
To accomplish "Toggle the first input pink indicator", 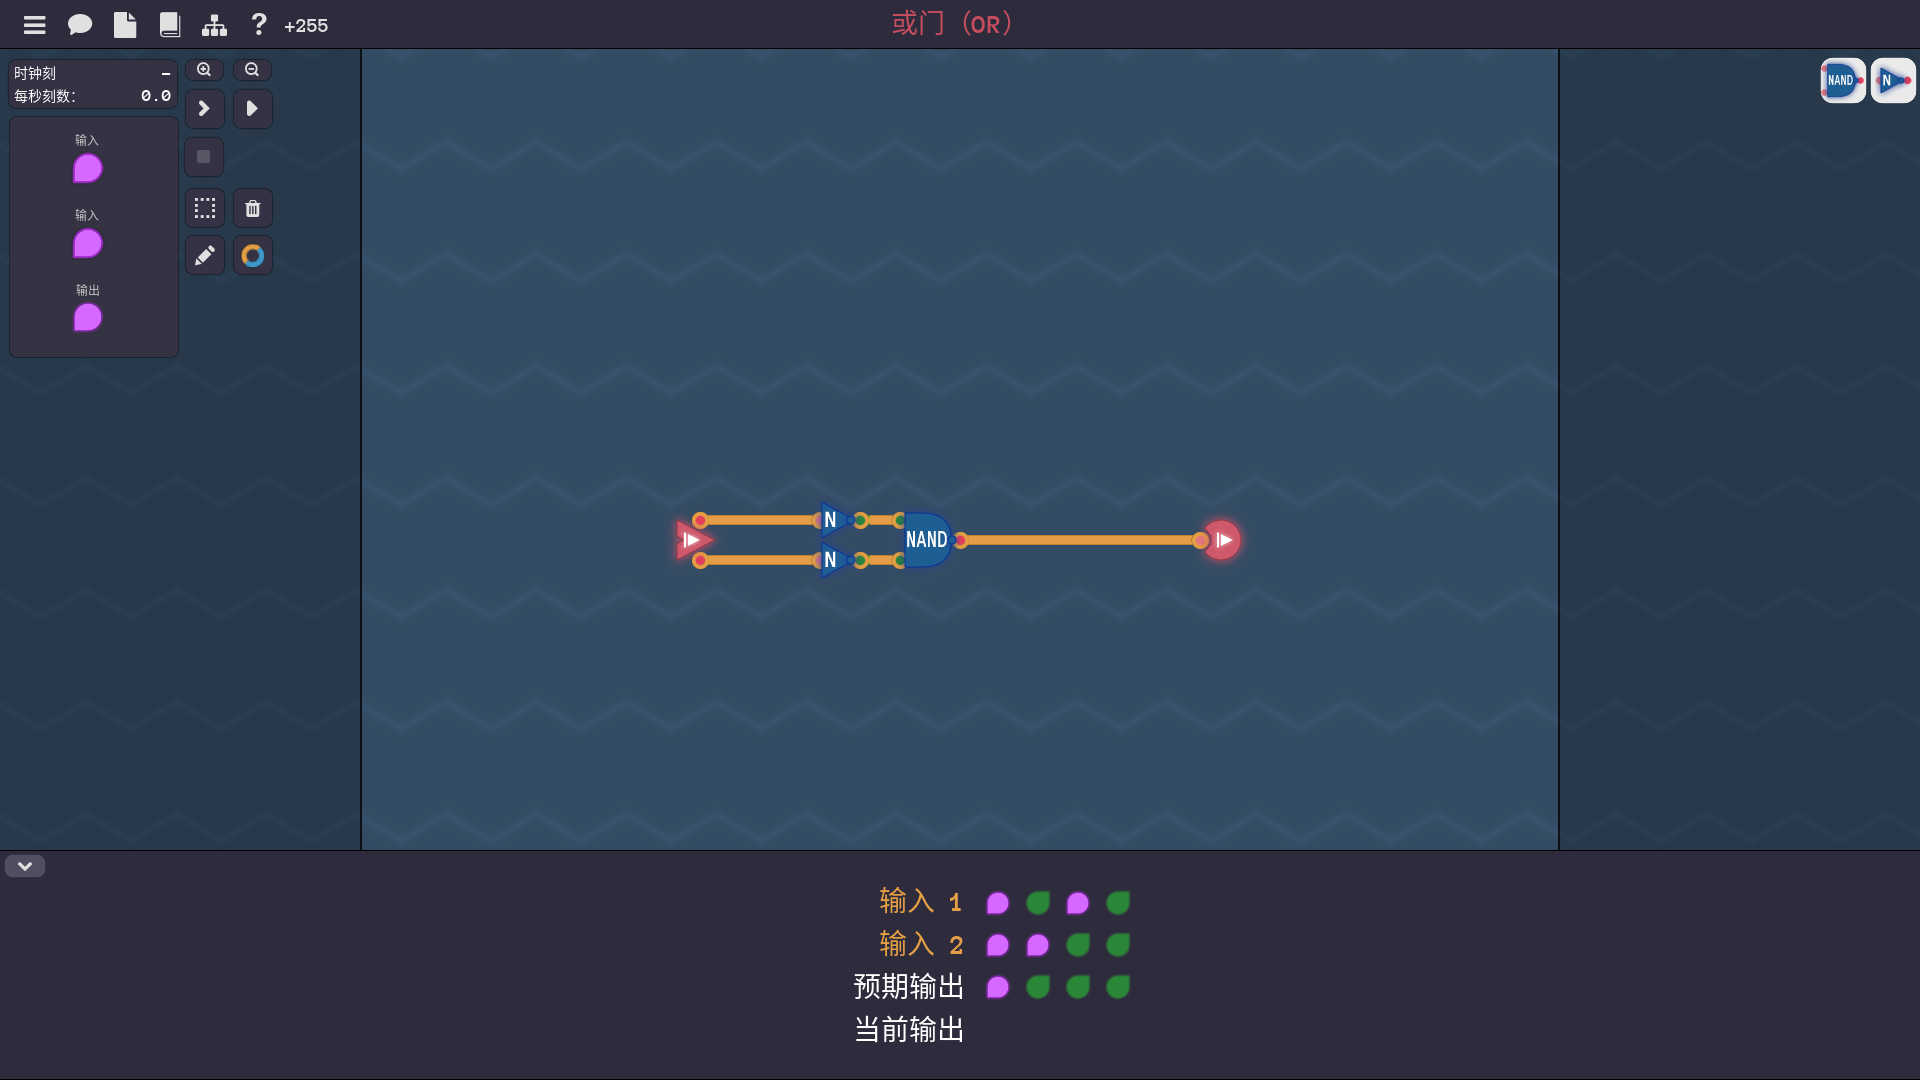I will (88, 168).
